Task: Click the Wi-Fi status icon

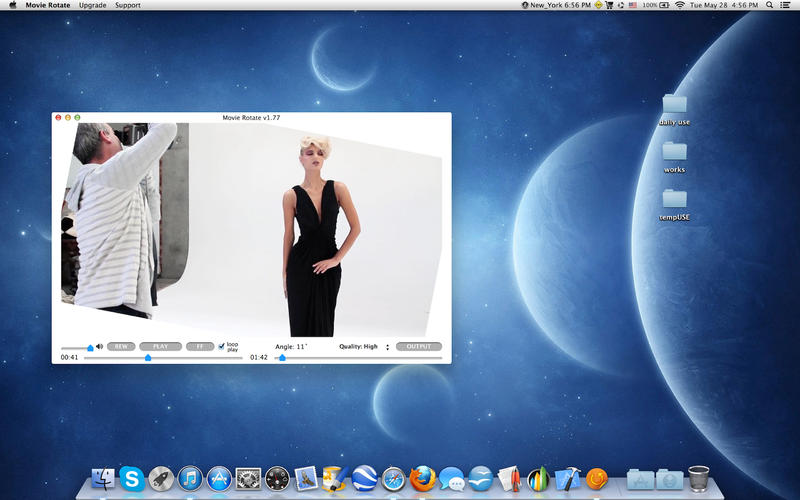Action: pyautogui.click(x=680, y=5)
